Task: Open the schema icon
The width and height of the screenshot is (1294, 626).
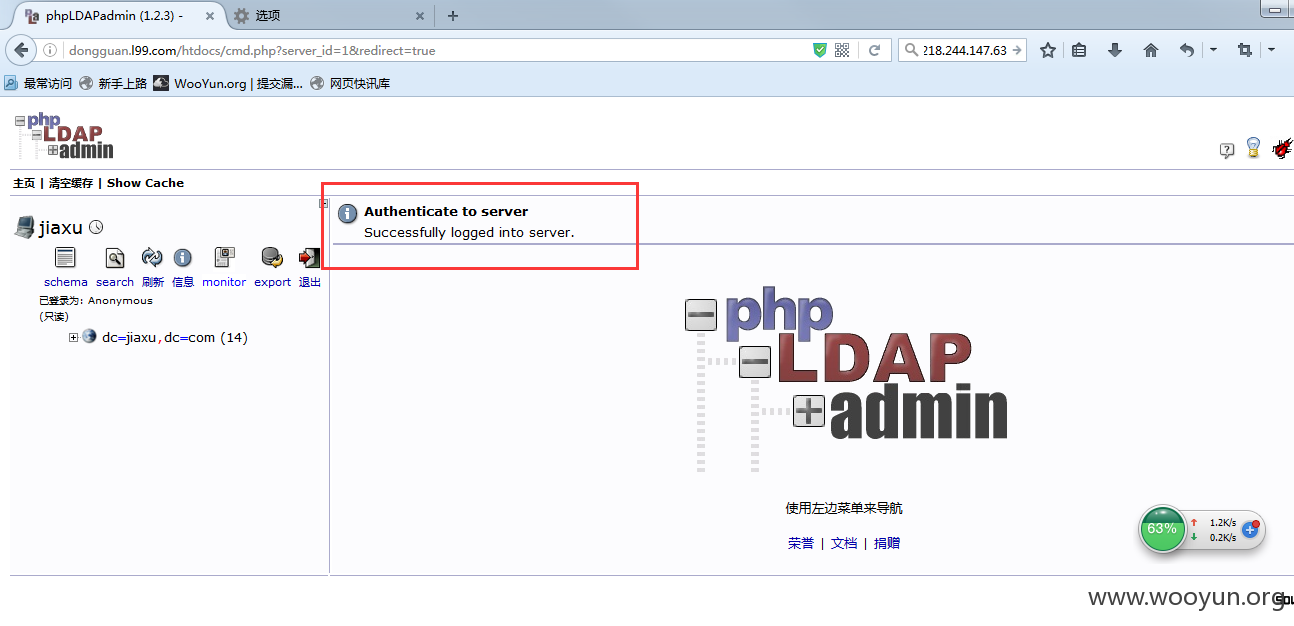Action: click(65, 258)
